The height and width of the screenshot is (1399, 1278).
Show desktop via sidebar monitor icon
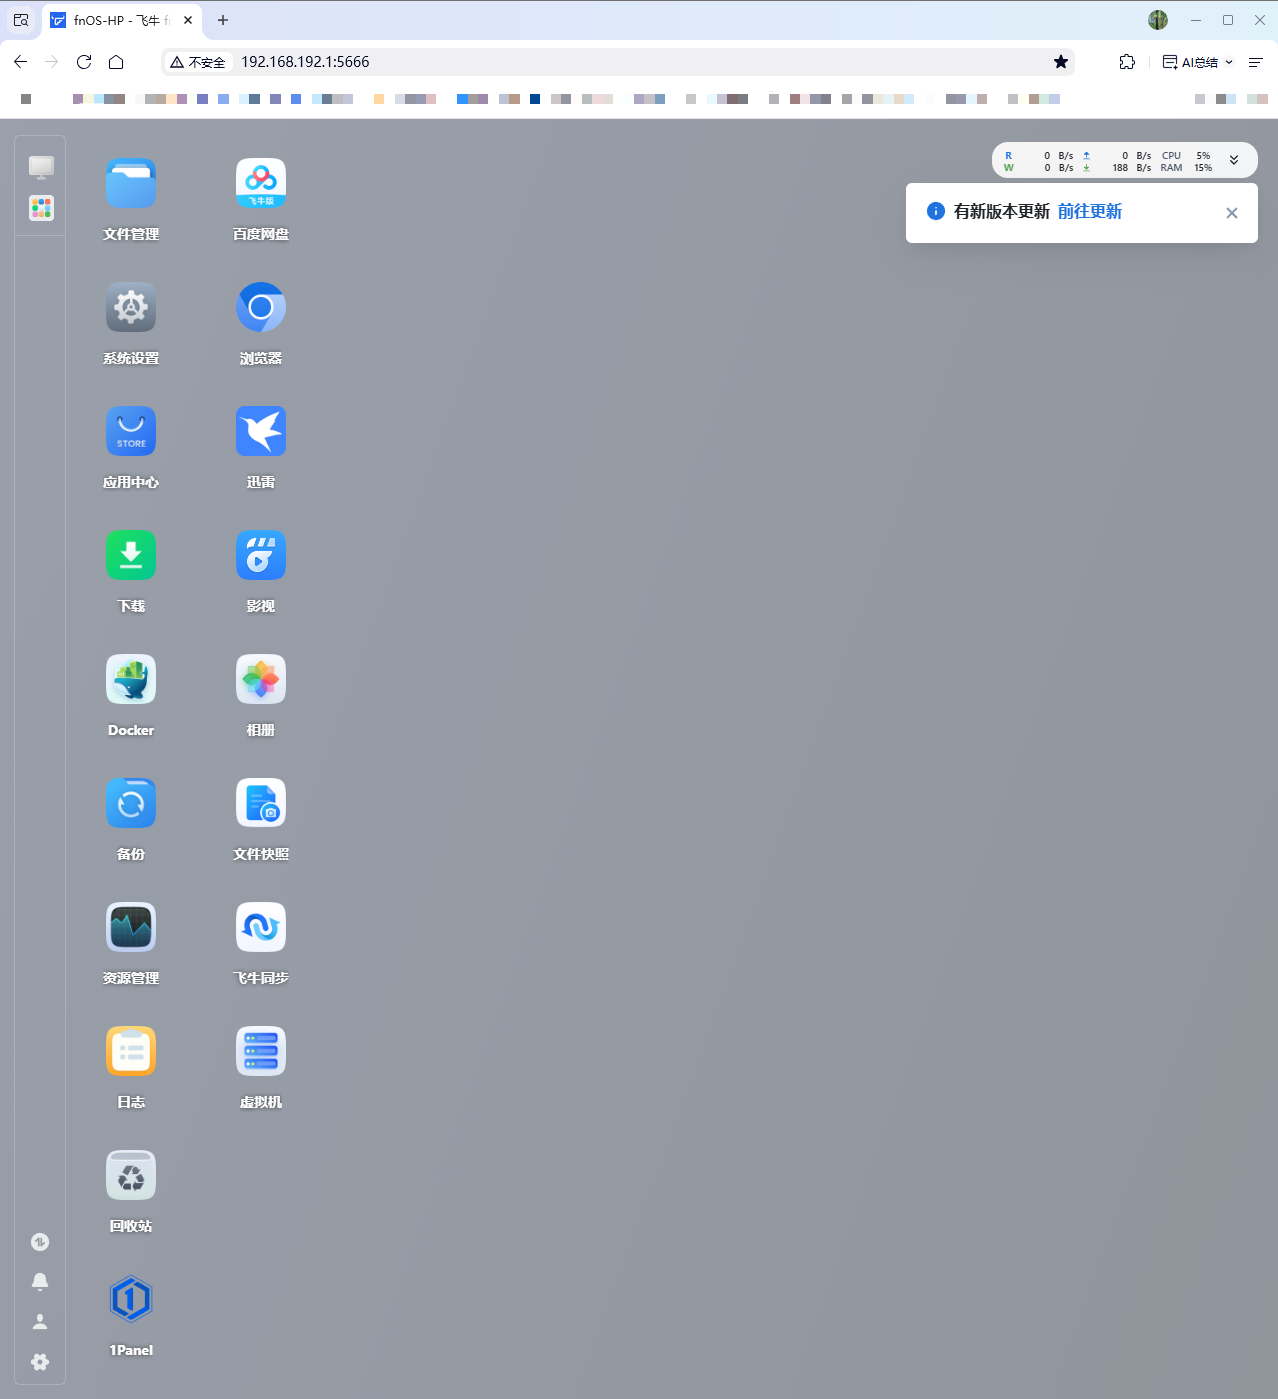coord(41,166)
